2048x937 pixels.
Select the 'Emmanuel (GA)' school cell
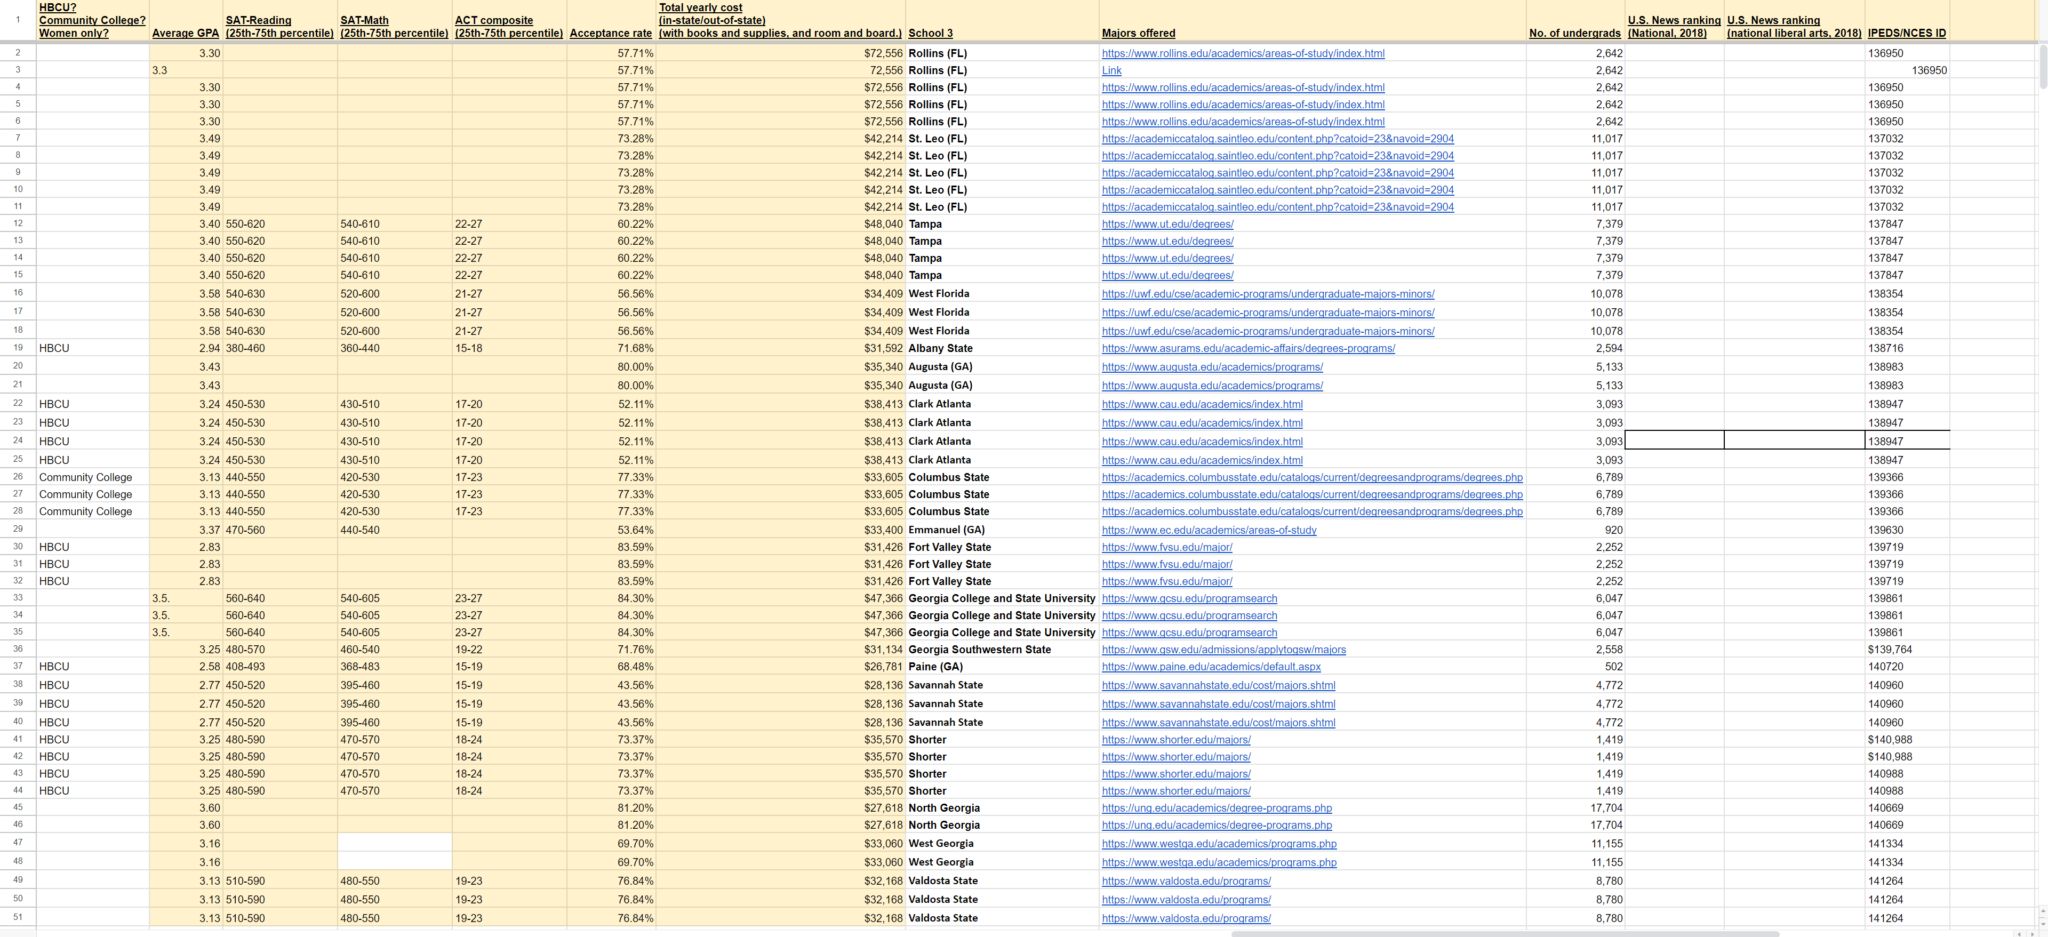click(x=1002, y=530)
